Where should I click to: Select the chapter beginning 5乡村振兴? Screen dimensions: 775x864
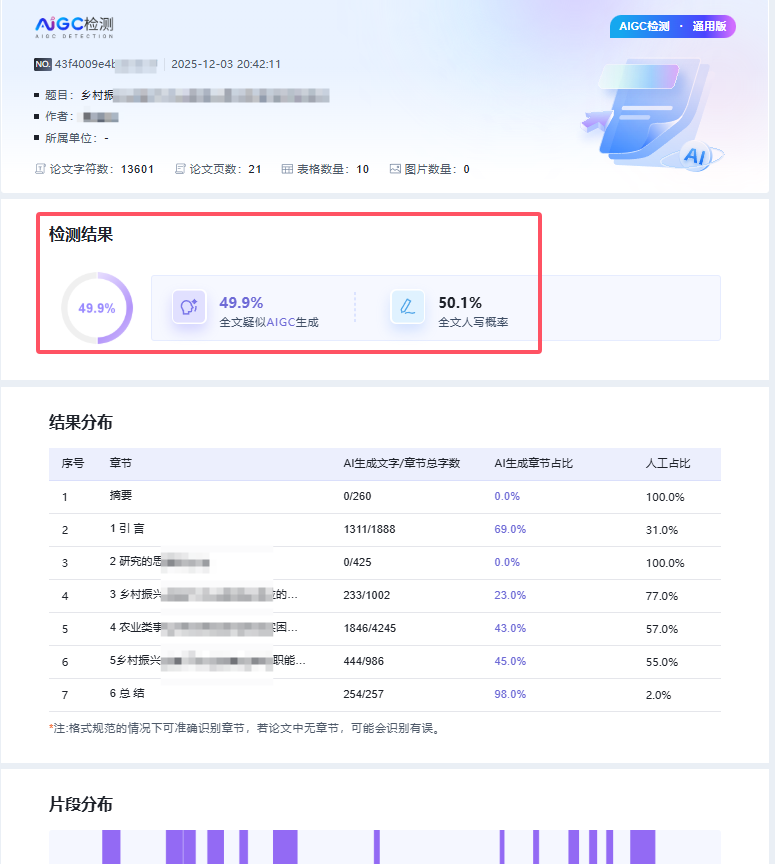click(207, 661)
